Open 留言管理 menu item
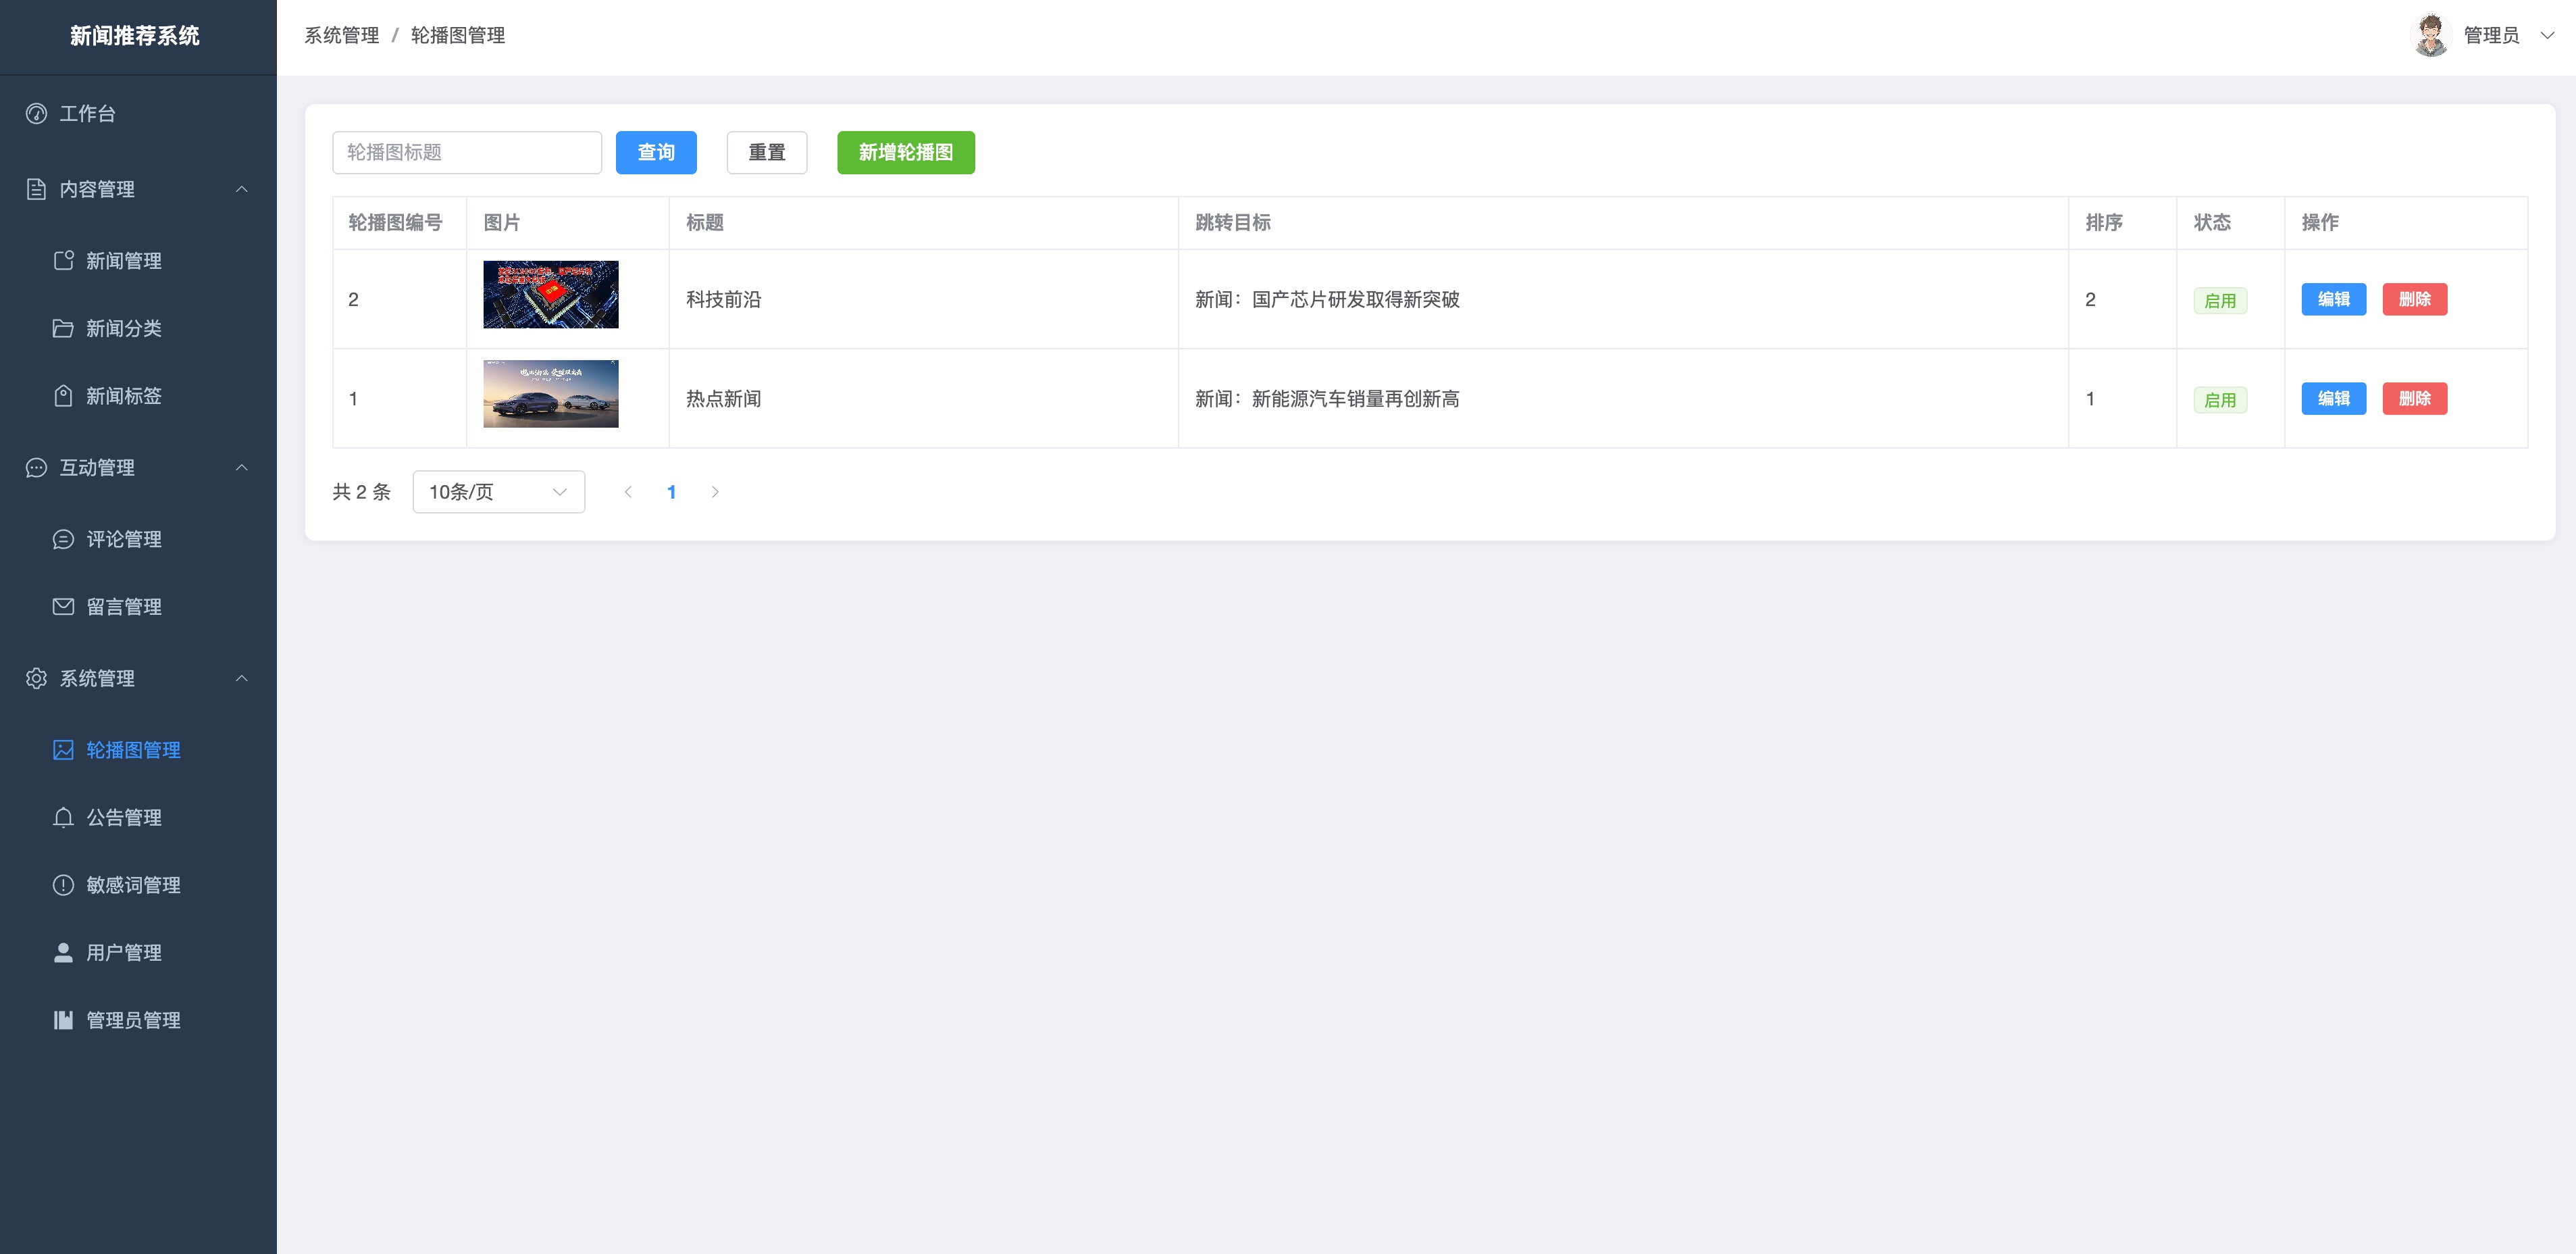The image size is (2576, 1254). coord(138,607)
